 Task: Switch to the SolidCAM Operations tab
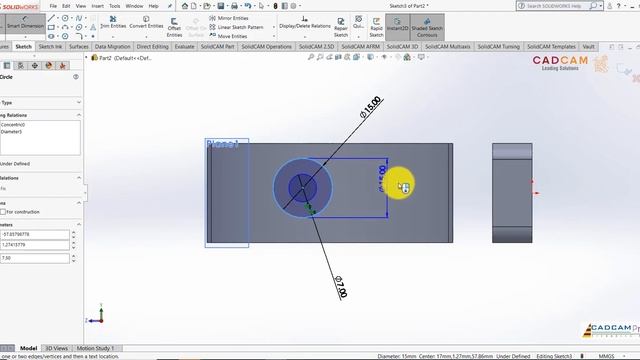point(266,47)
